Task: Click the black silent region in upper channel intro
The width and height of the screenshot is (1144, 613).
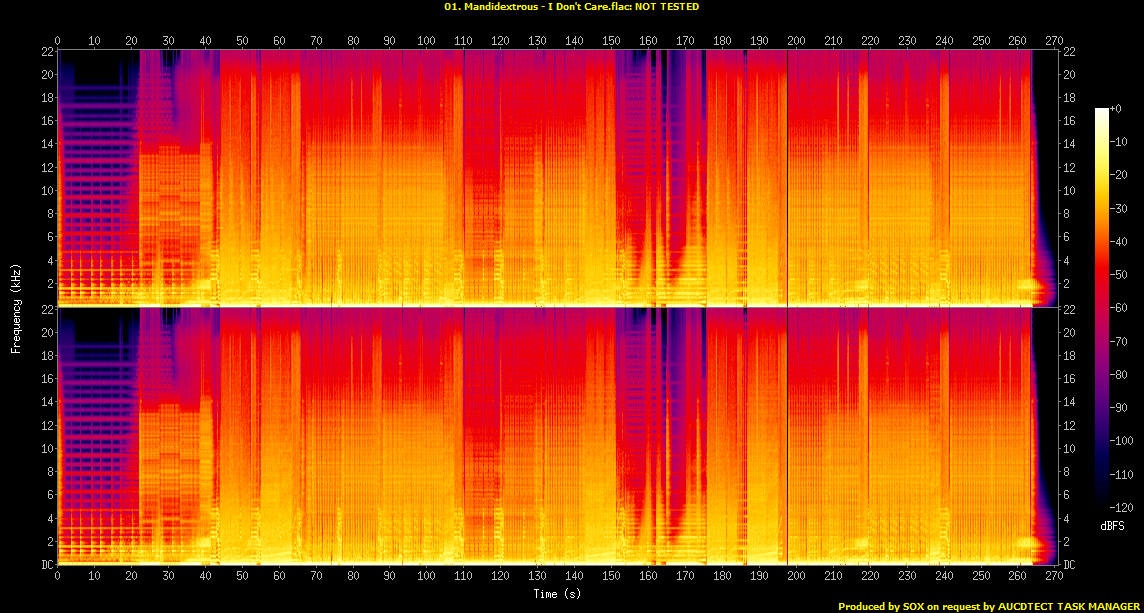Action: point(98,70)
